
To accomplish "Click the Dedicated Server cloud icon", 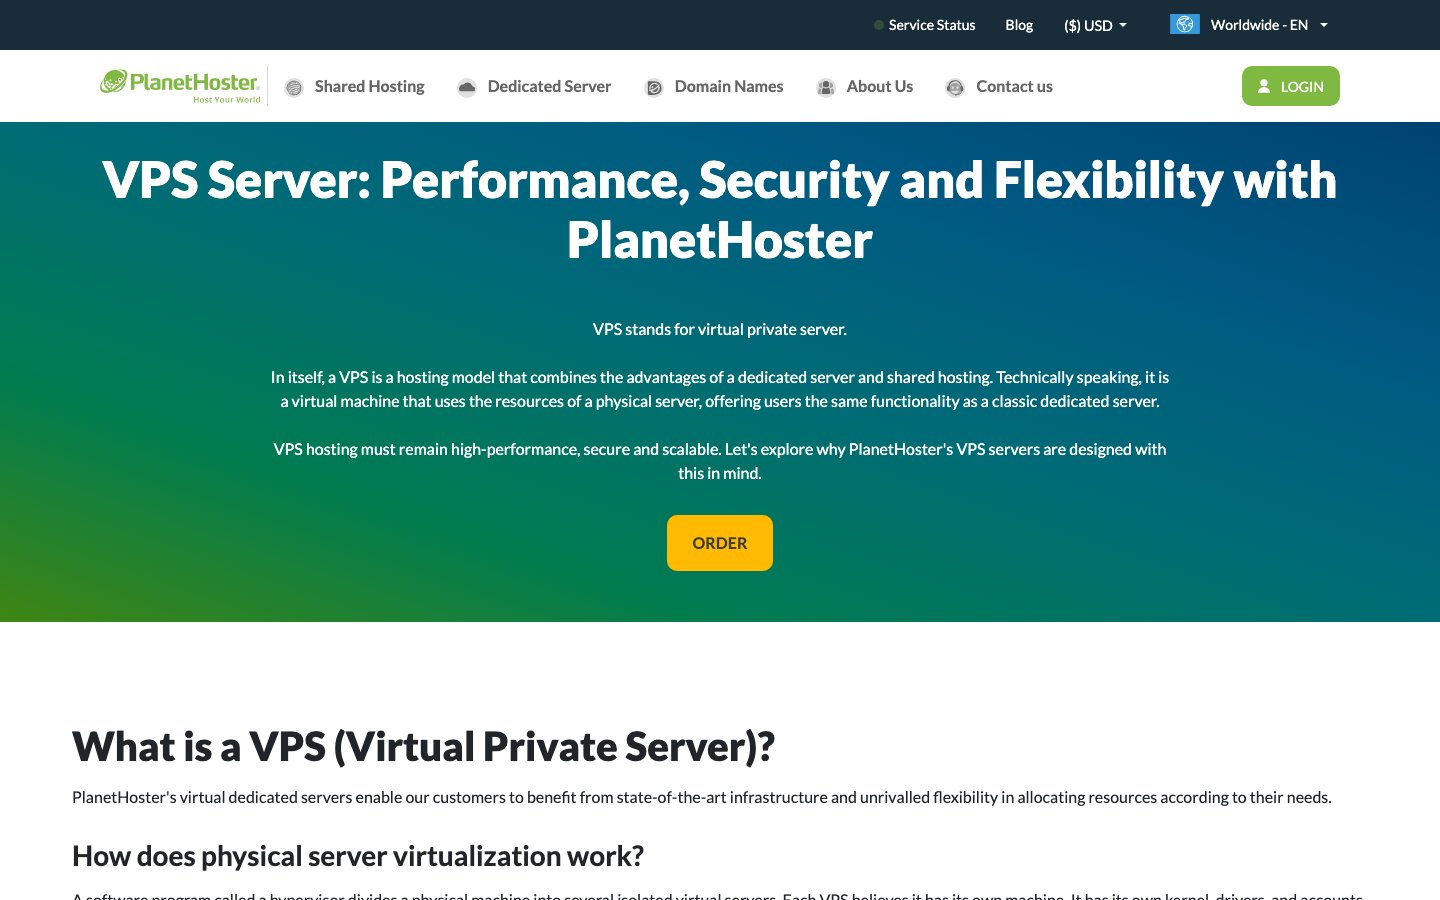I will coord(467,88).
